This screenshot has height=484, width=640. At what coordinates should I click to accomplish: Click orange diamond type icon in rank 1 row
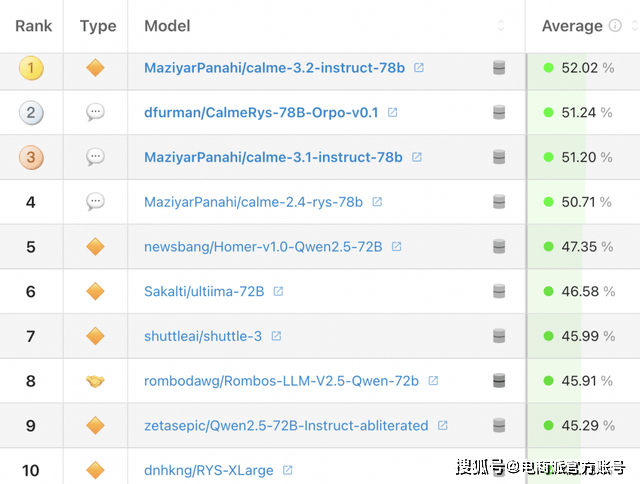(96, 68)
